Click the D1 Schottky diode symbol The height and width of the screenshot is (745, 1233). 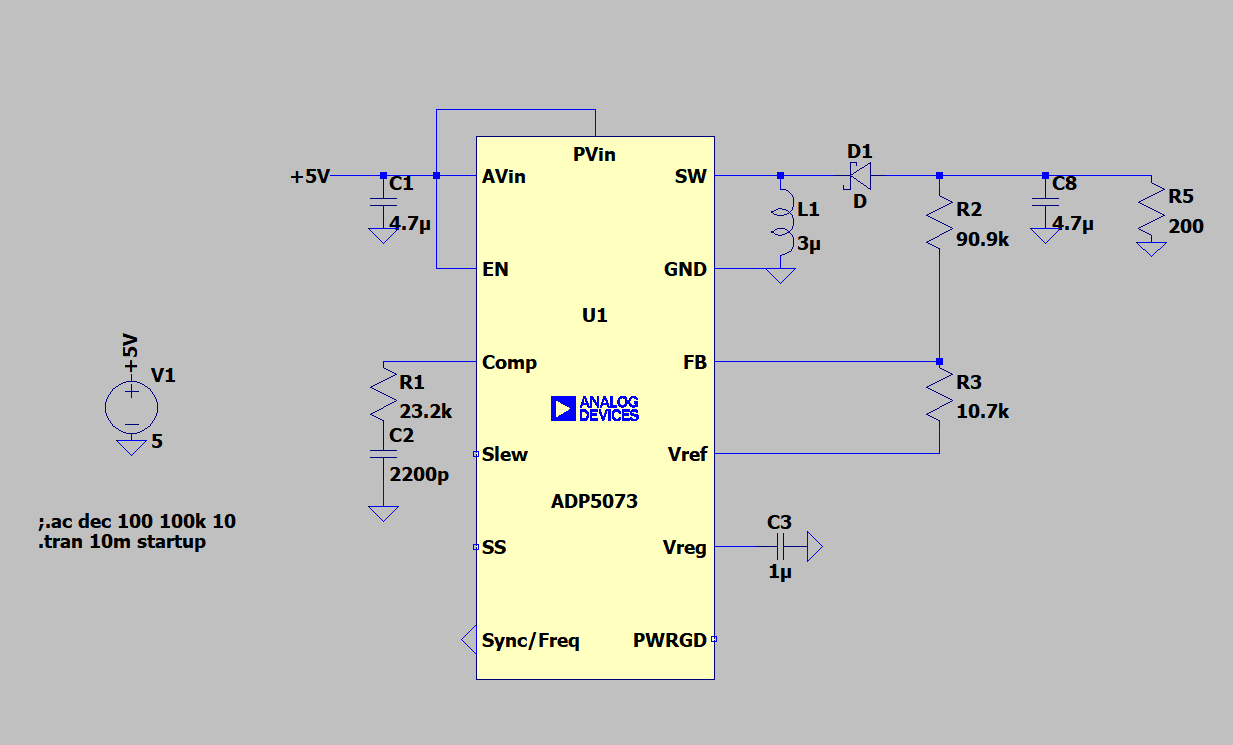(x=859, y=176)
